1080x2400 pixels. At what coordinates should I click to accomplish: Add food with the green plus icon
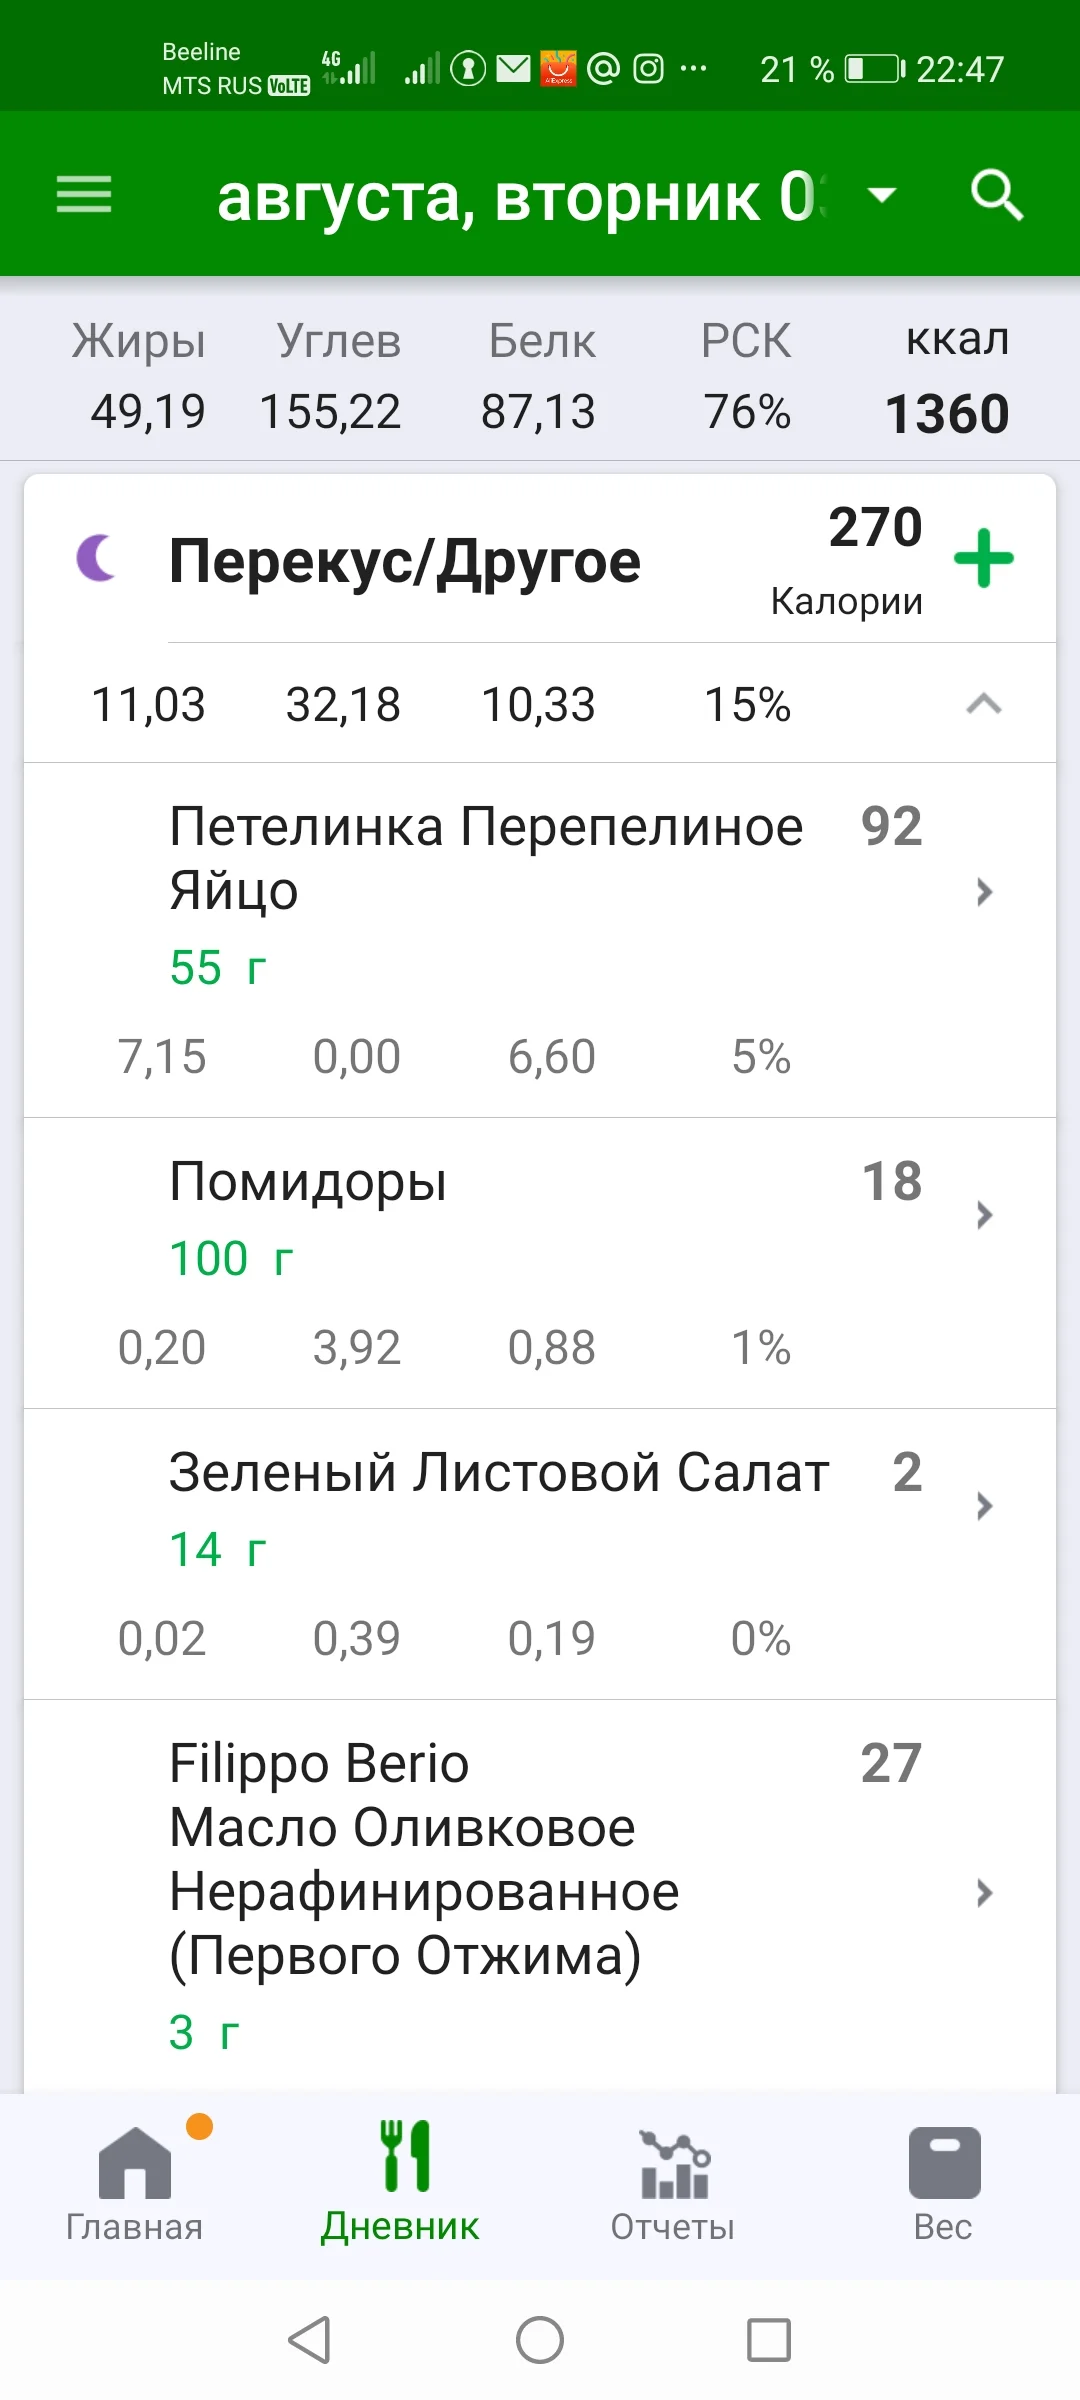[x=984, y=558]
